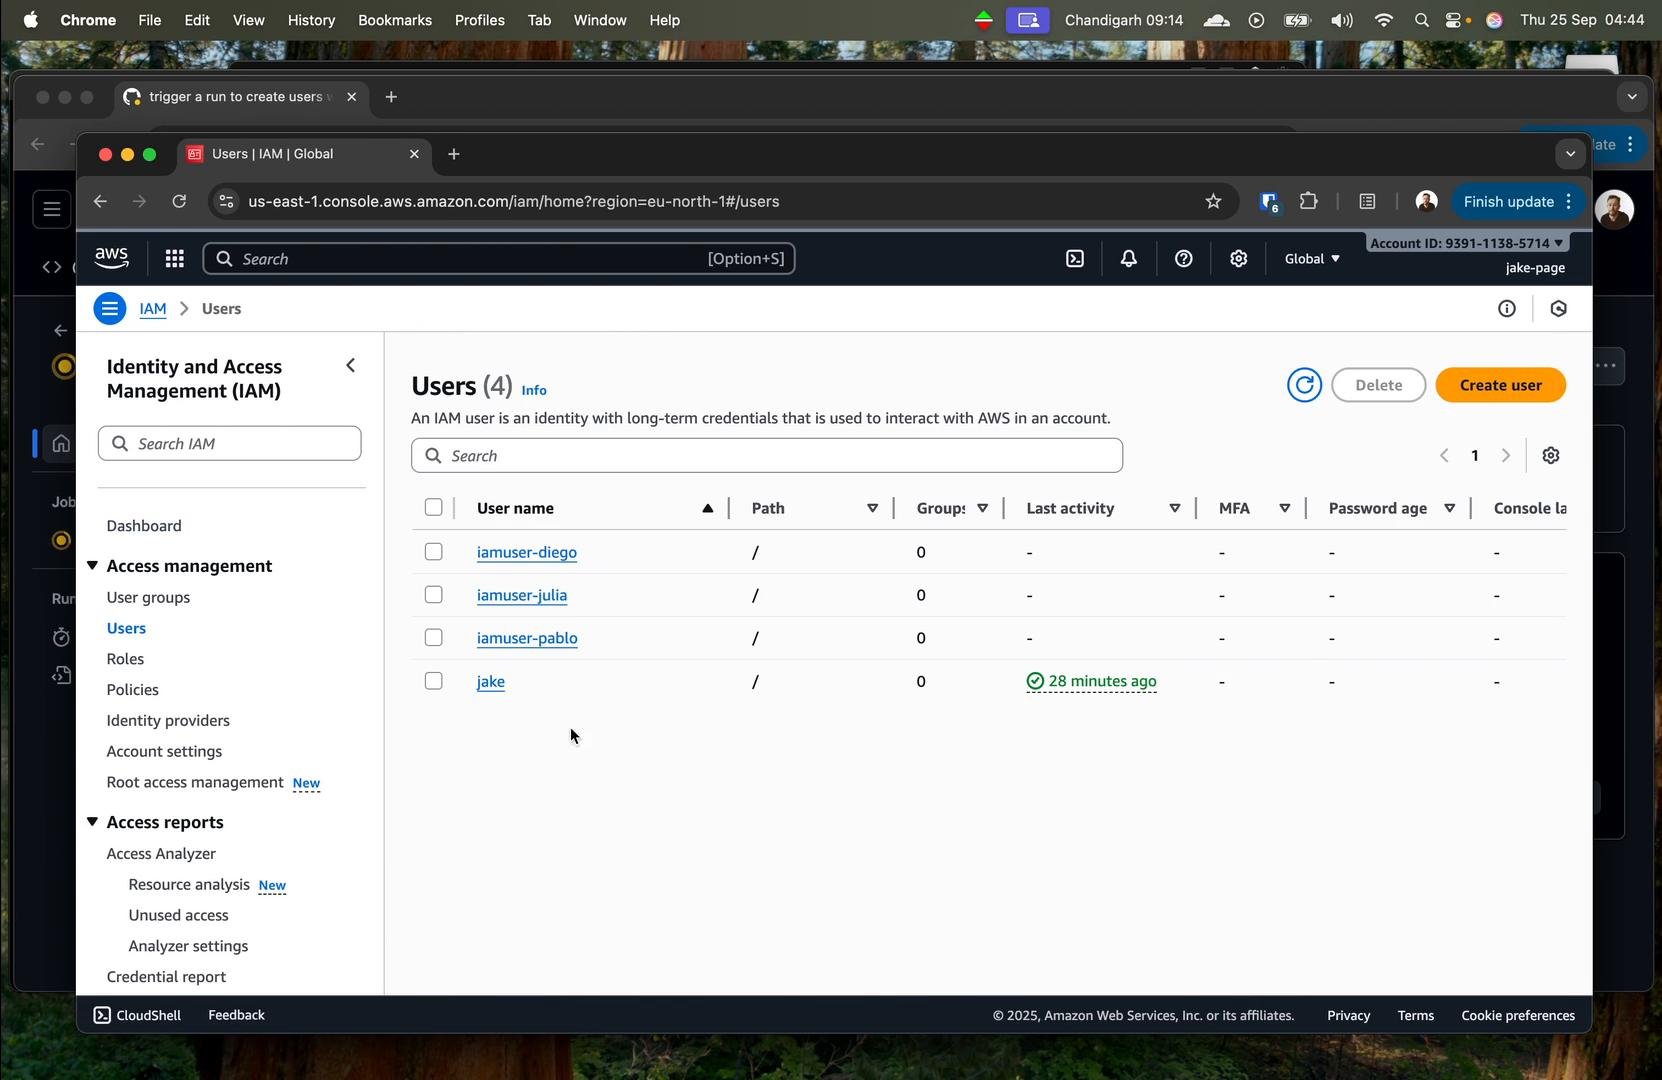Viewport: 1662px width, 1080px height.
Task: Collapse the Access reports section
Action: [x=92, y=822]
